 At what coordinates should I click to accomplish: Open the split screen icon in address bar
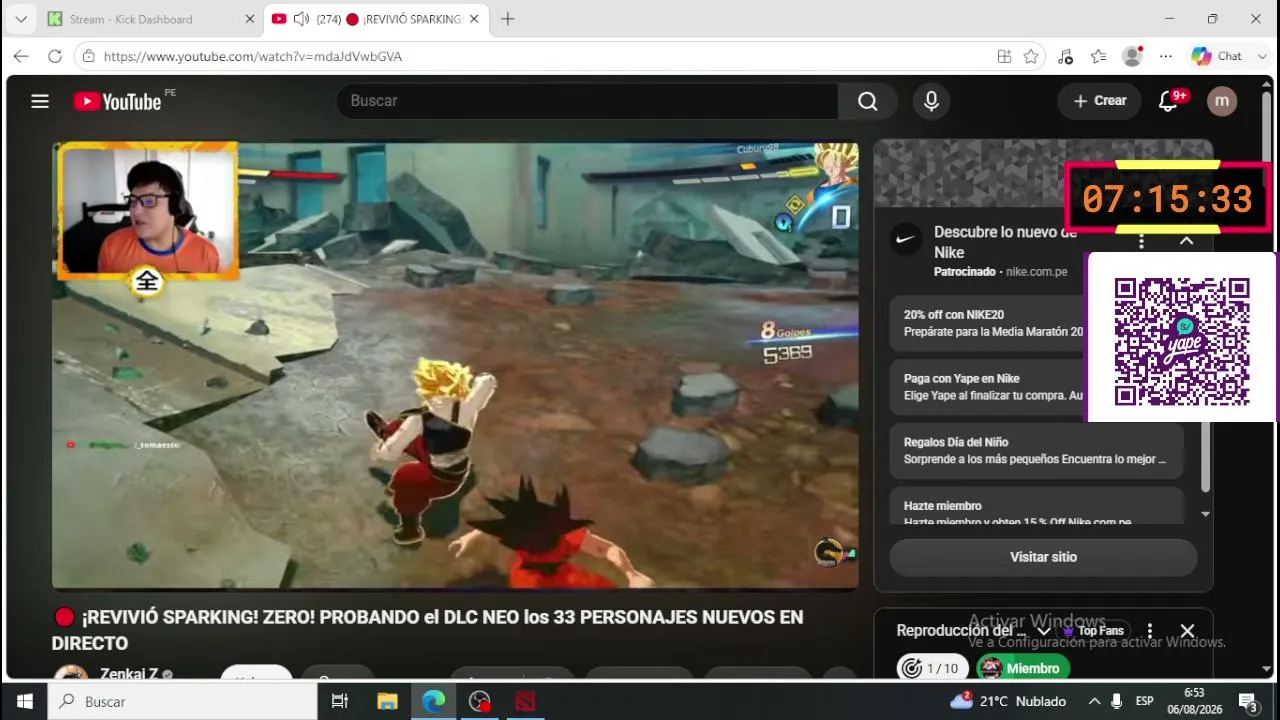(x=1004, y=57)
